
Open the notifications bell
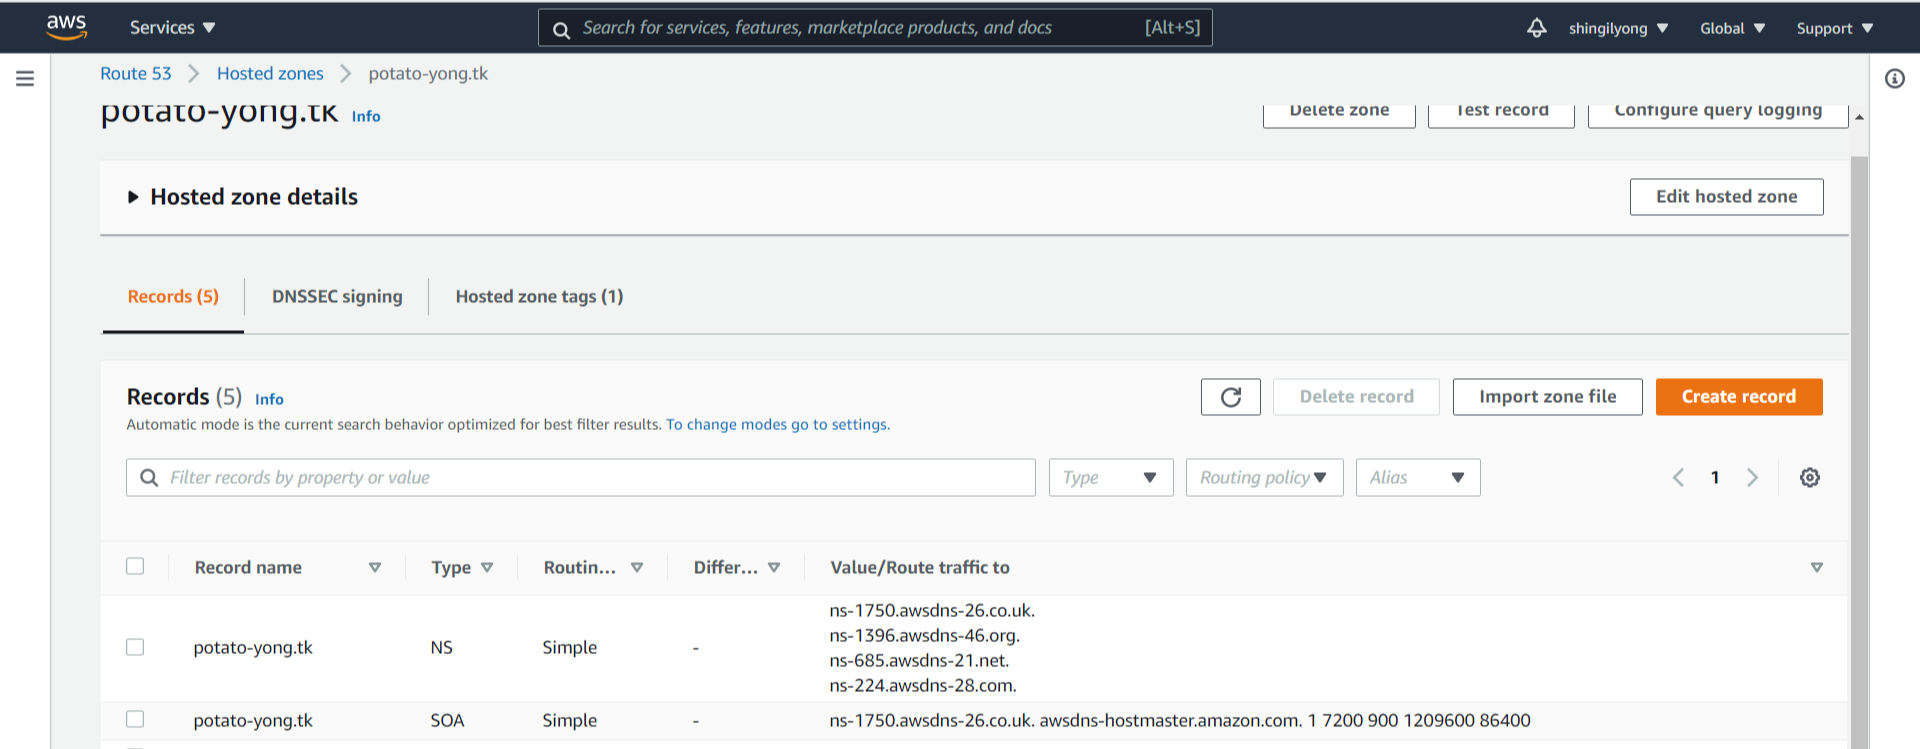1537,28
